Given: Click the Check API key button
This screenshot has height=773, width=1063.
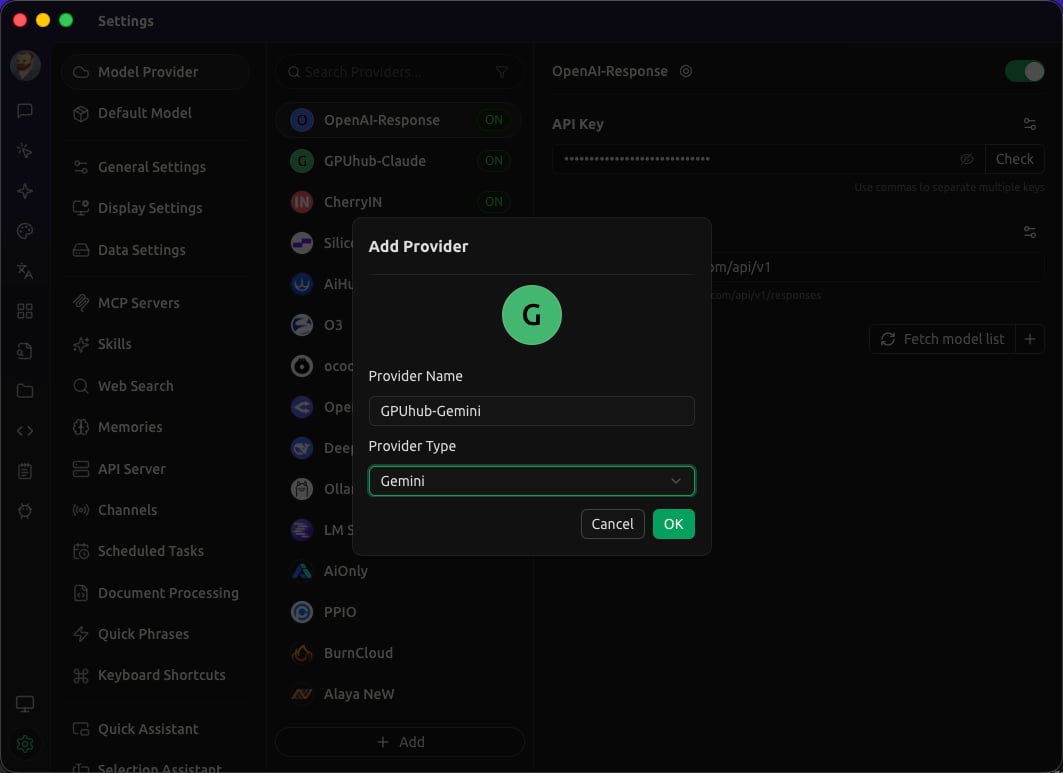Looking at the screenshot, I should click(x=1014, y=159).
